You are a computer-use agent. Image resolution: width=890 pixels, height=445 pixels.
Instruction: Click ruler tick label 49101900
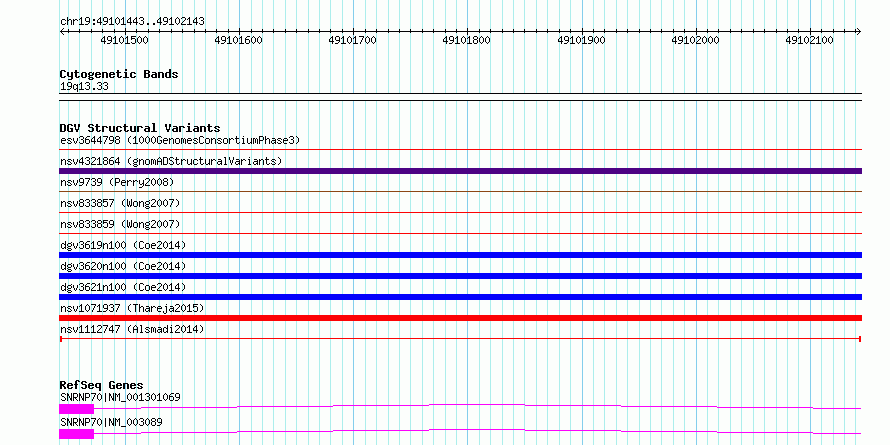click(x=581, y=40)
